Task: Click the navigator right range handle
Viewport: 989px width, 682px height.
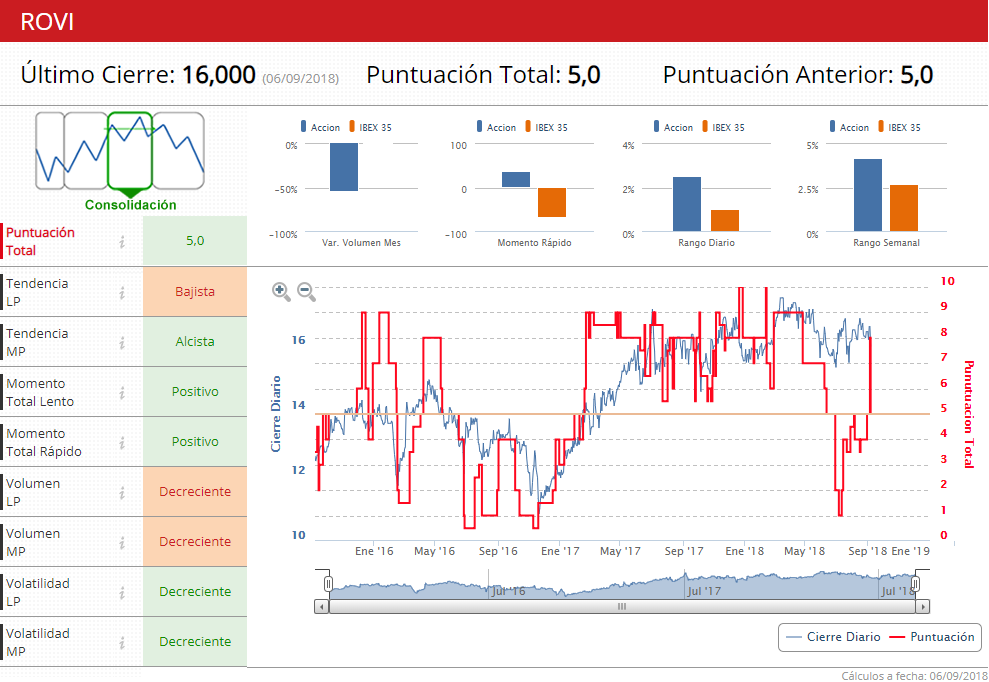Action: click(x=915, y=584)
